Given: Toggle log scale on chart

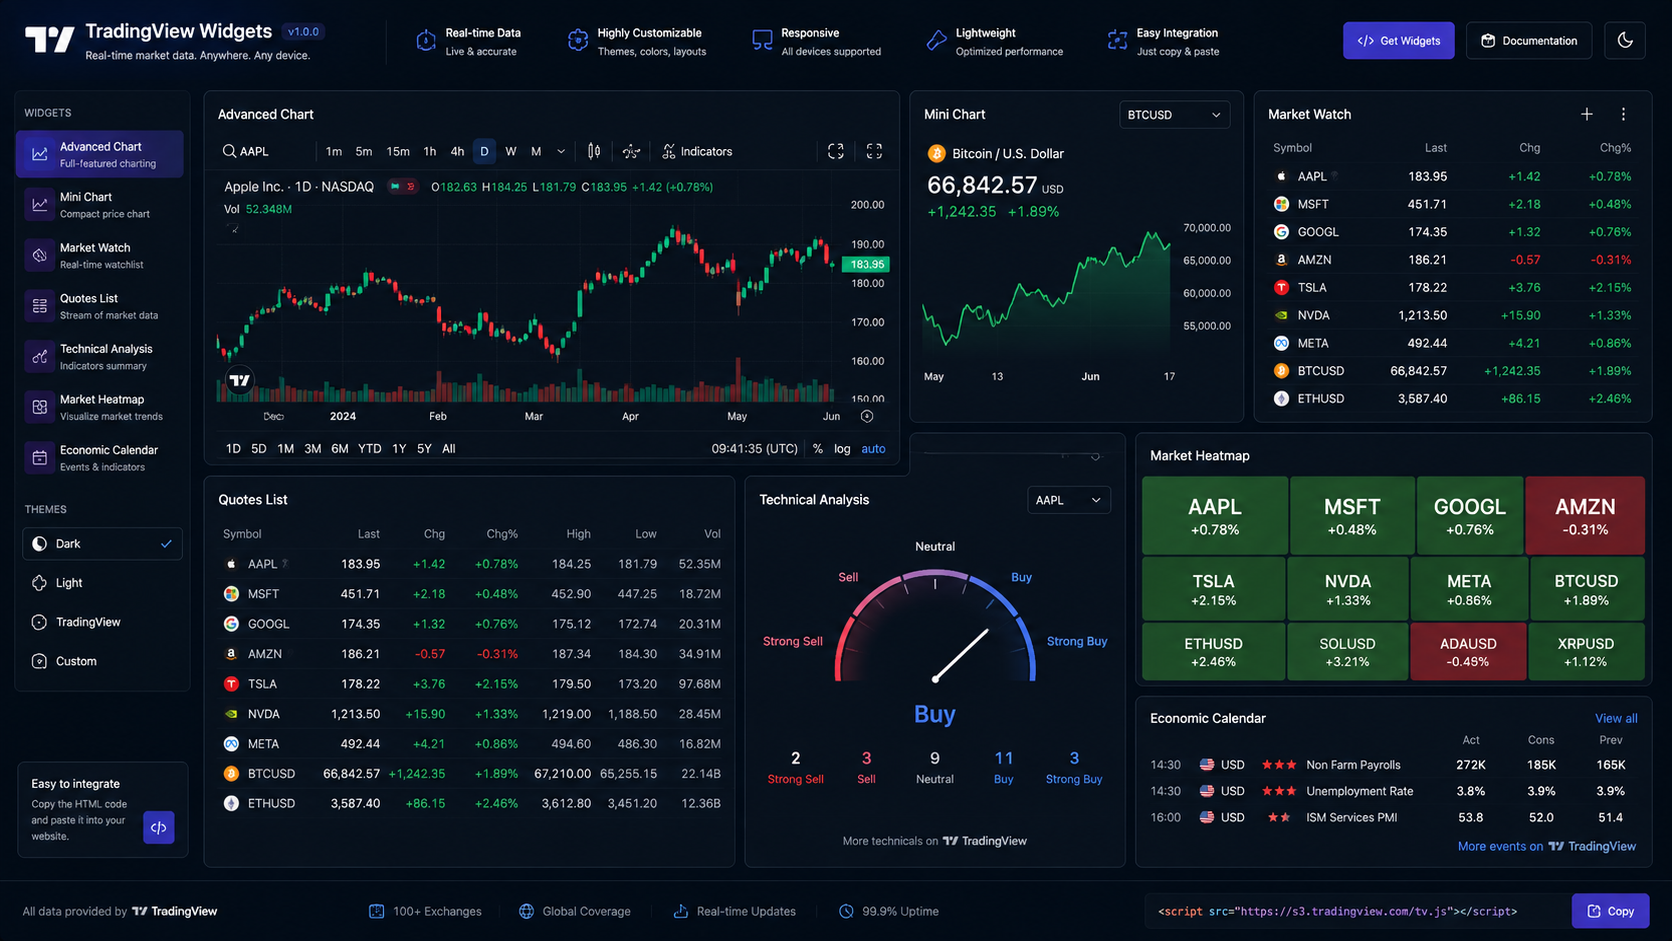Looking at the screenshot, I should 842,449.
